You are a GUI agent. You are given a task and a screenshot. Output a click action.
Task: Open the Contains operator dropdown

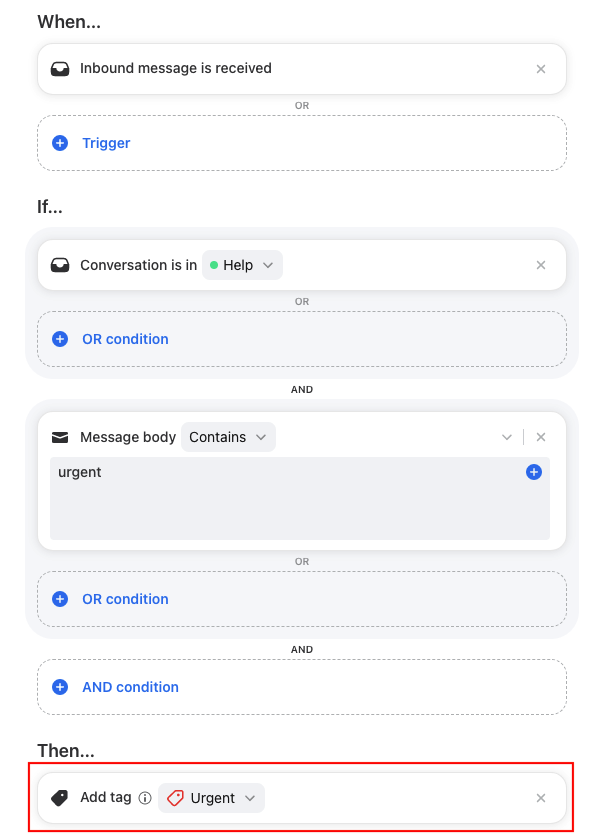[x=228, y=437]
